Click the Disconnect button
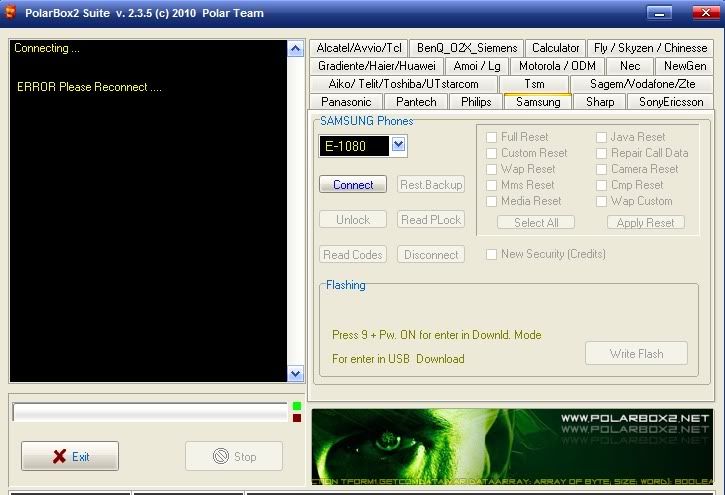Screen dimensions: 725x495 pos(431,255)
